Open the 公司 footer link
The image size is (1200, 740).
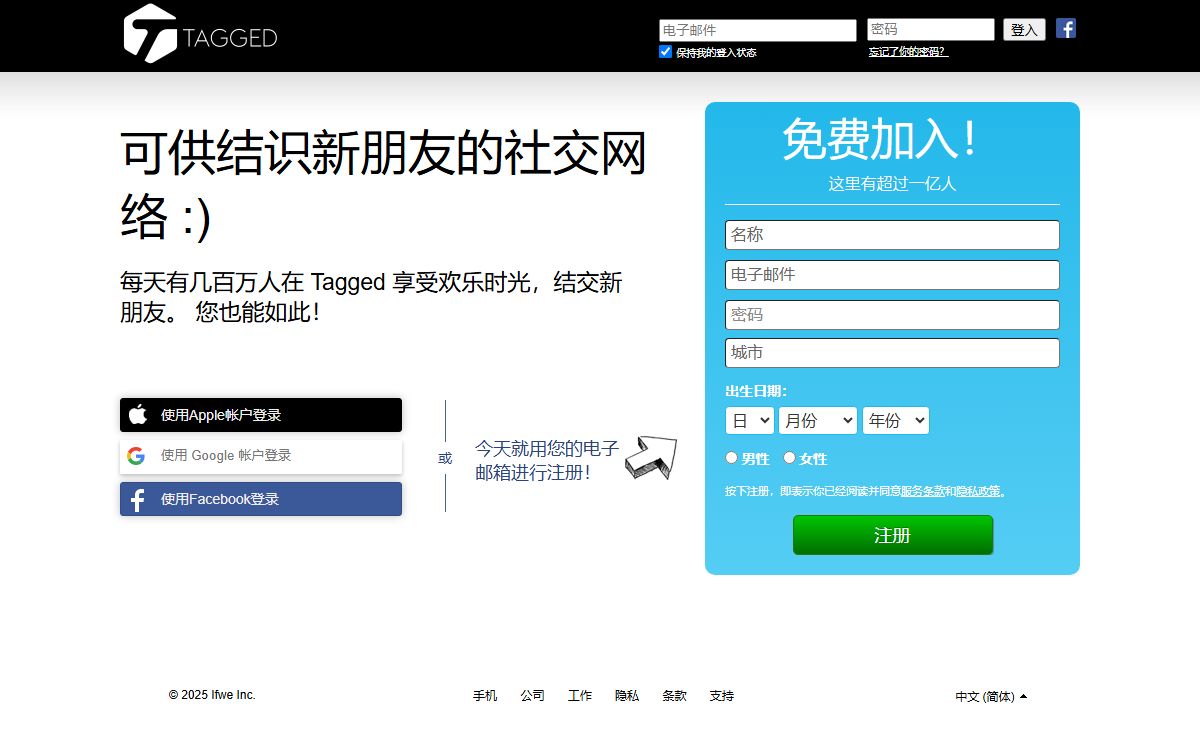coord(532,696)
